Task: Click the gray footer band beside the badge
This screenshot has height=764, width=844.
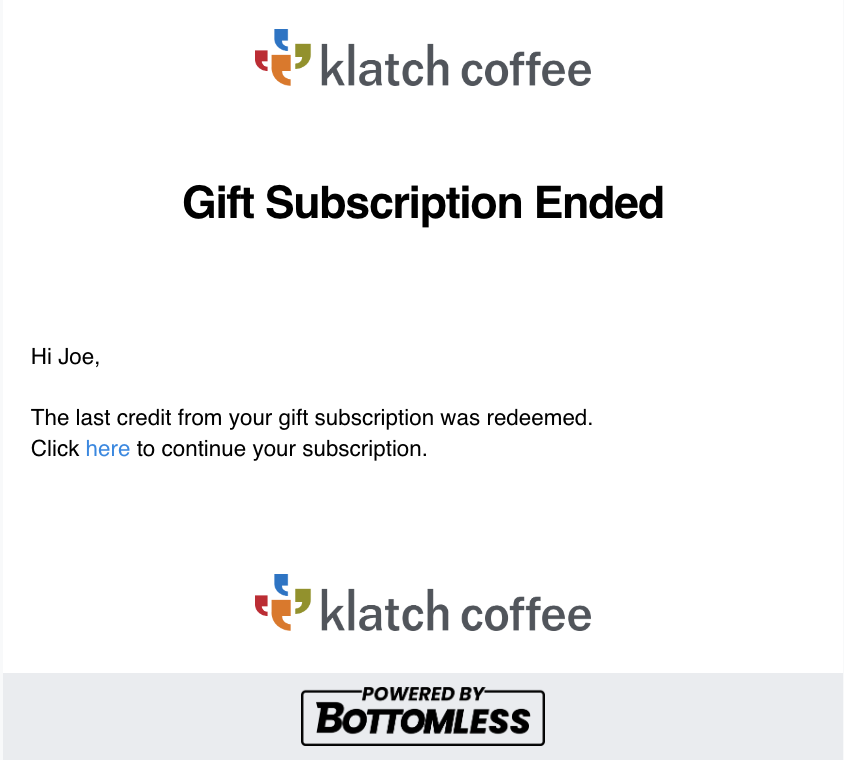Action: pyautogui.click(x=694, y=716)
